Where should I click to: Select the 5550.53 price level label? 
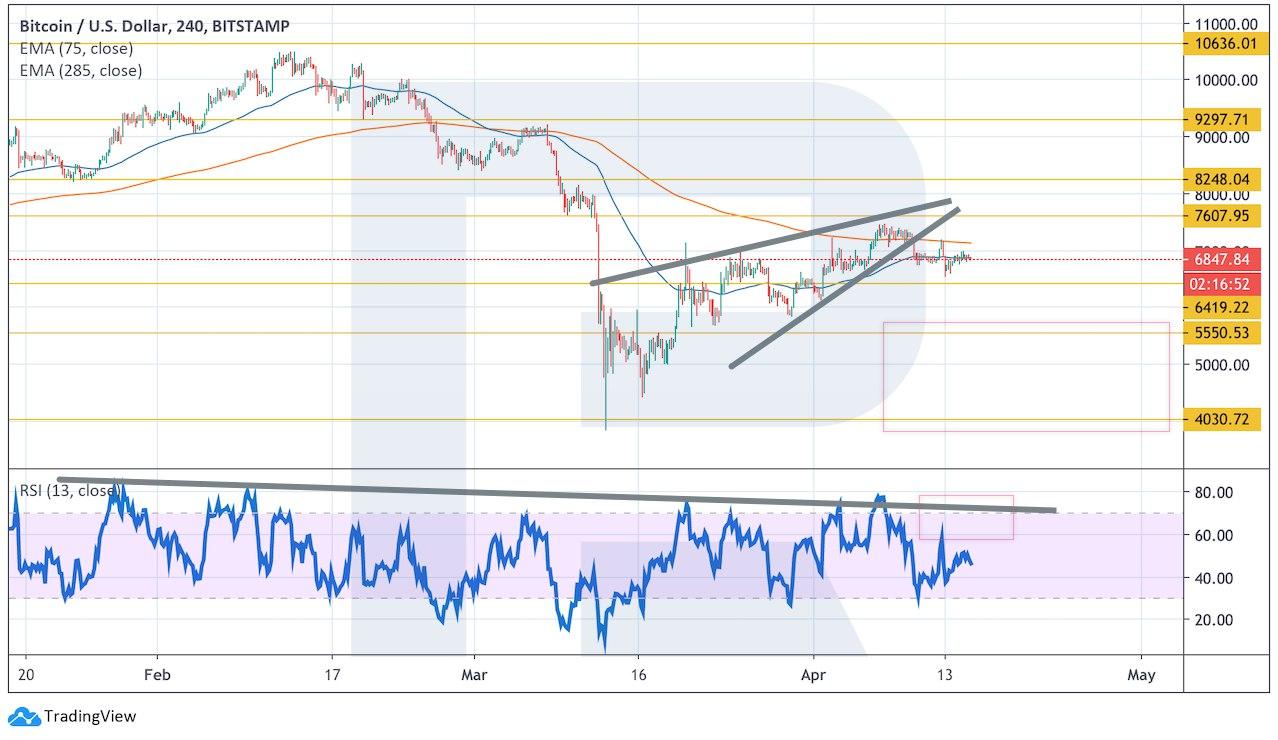click(x=1223, y=332)
